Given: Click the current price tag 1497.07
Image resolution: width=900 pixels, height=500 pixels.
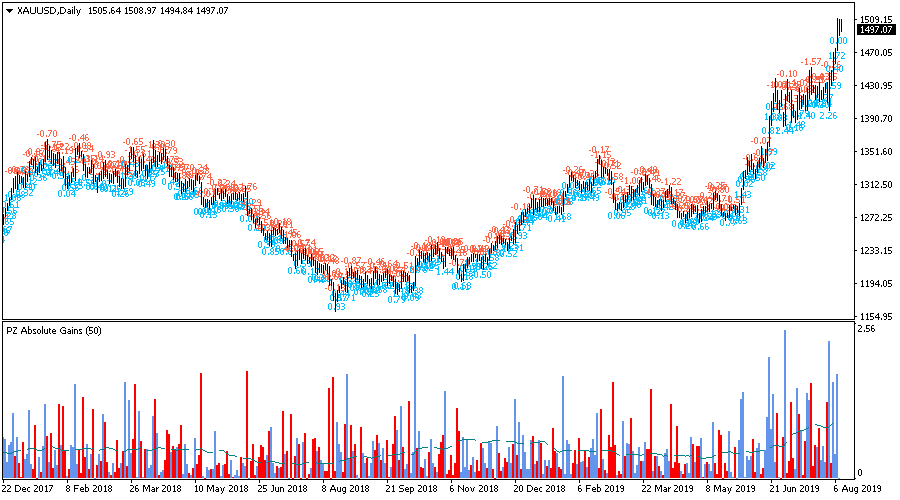Looking at the screenshot, I should tap(875, 30).
